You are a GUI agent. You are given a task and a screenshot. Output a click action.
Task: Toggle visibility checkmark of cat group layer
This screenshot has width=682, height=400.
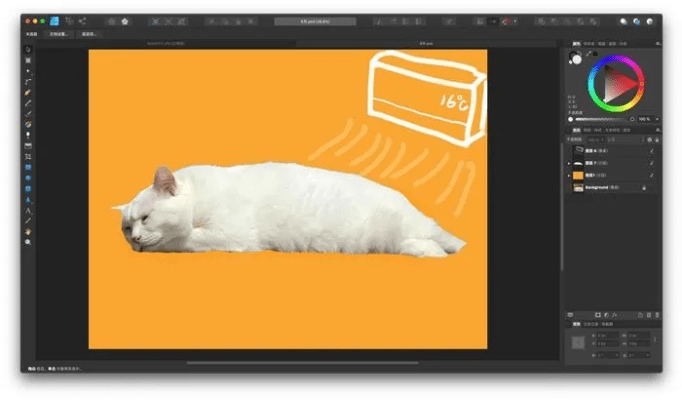pyautogui.click(x=652, y=163)
